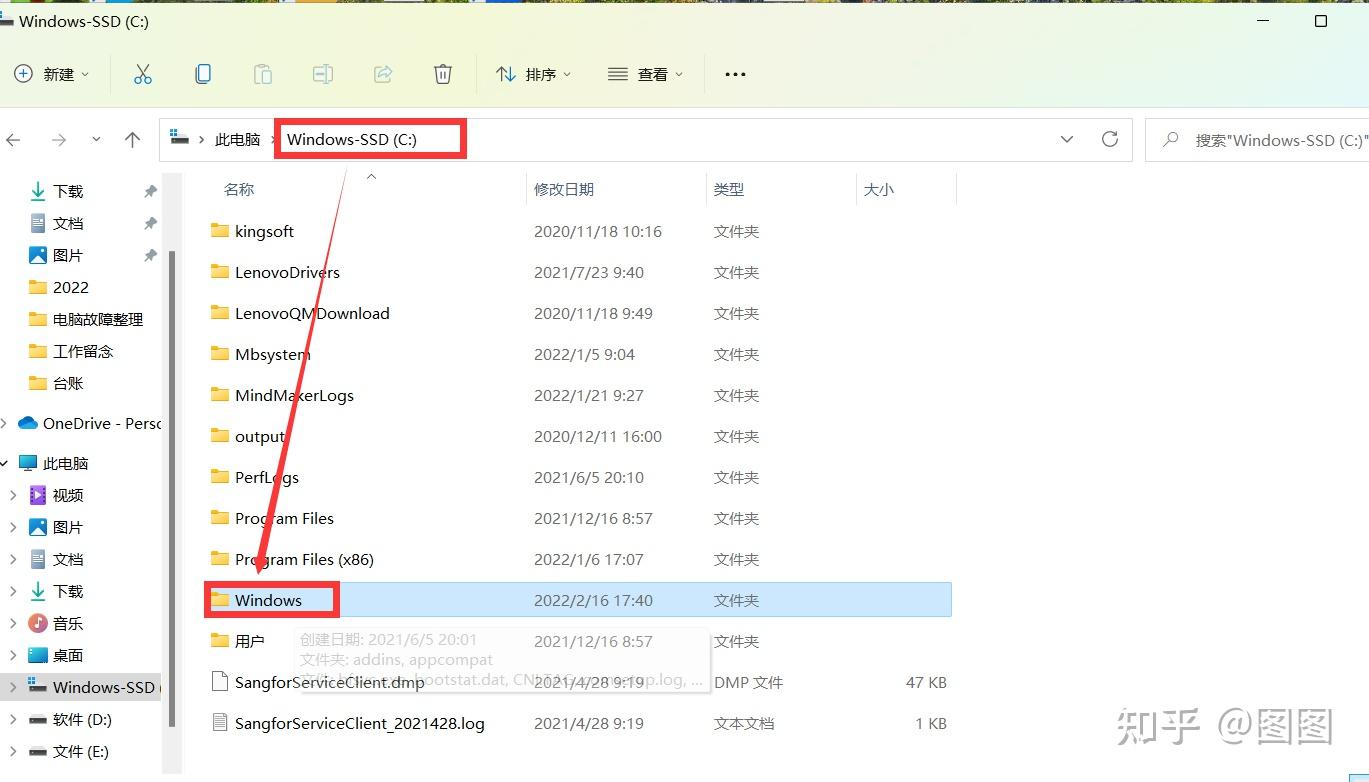Collapse the 此电脑 node in navigation tree

pos(7,463)
